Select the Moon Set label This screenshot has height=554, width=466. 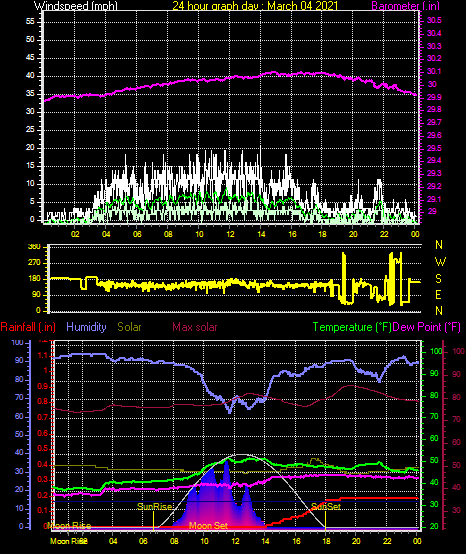tap(208, 526)
